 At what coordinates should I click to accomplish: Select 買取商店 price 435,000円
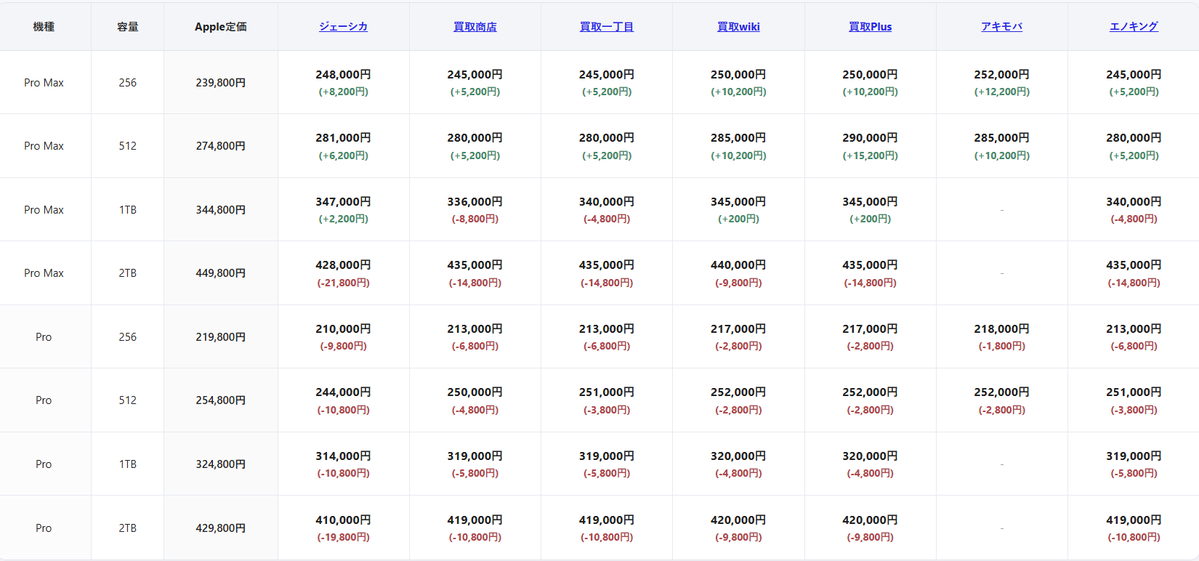tap(475, 265)
